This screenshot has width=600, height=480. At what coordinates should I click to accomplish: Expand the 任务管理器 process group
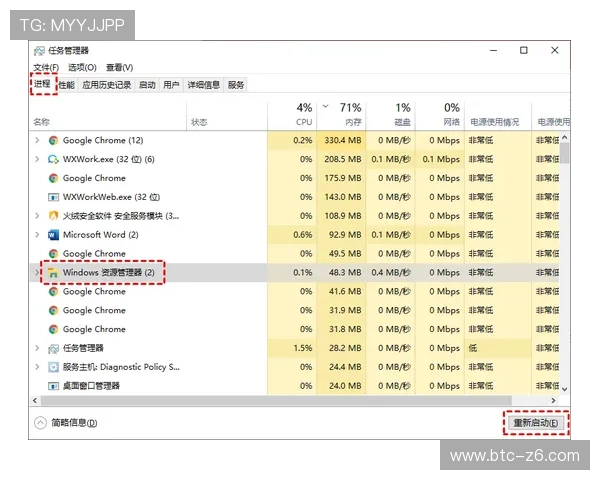click(37, 348)
